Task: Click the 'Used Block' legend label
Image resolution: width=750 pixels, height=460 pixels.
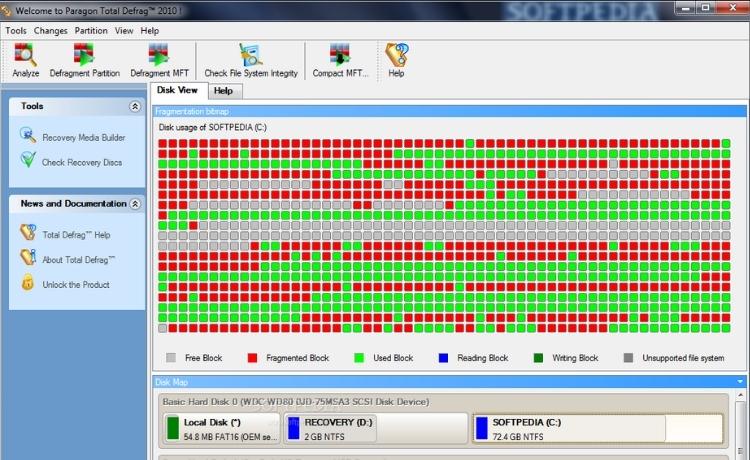Action: pos(393,358)
